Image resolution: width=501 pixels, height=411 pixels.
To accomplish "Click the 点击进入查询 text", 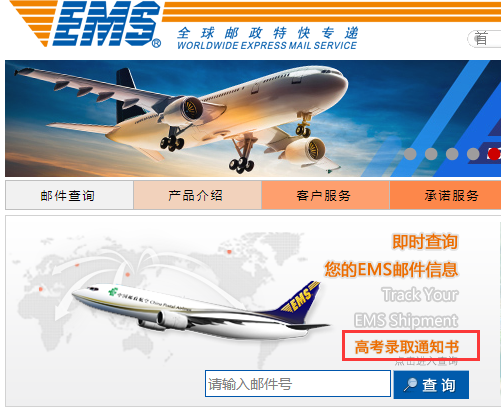I will click(x=426, y=361).
